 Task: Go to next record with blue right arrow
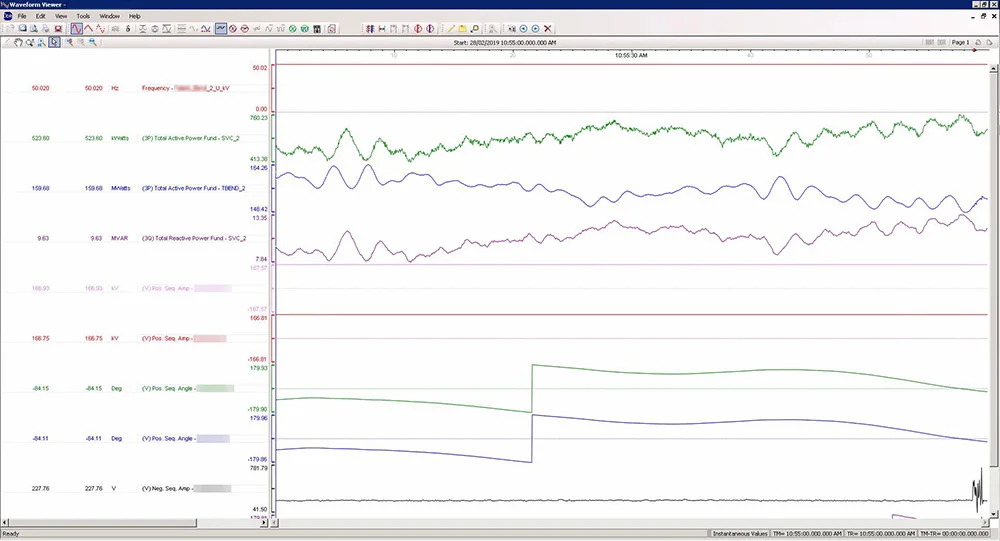click(x=536, y=29)
